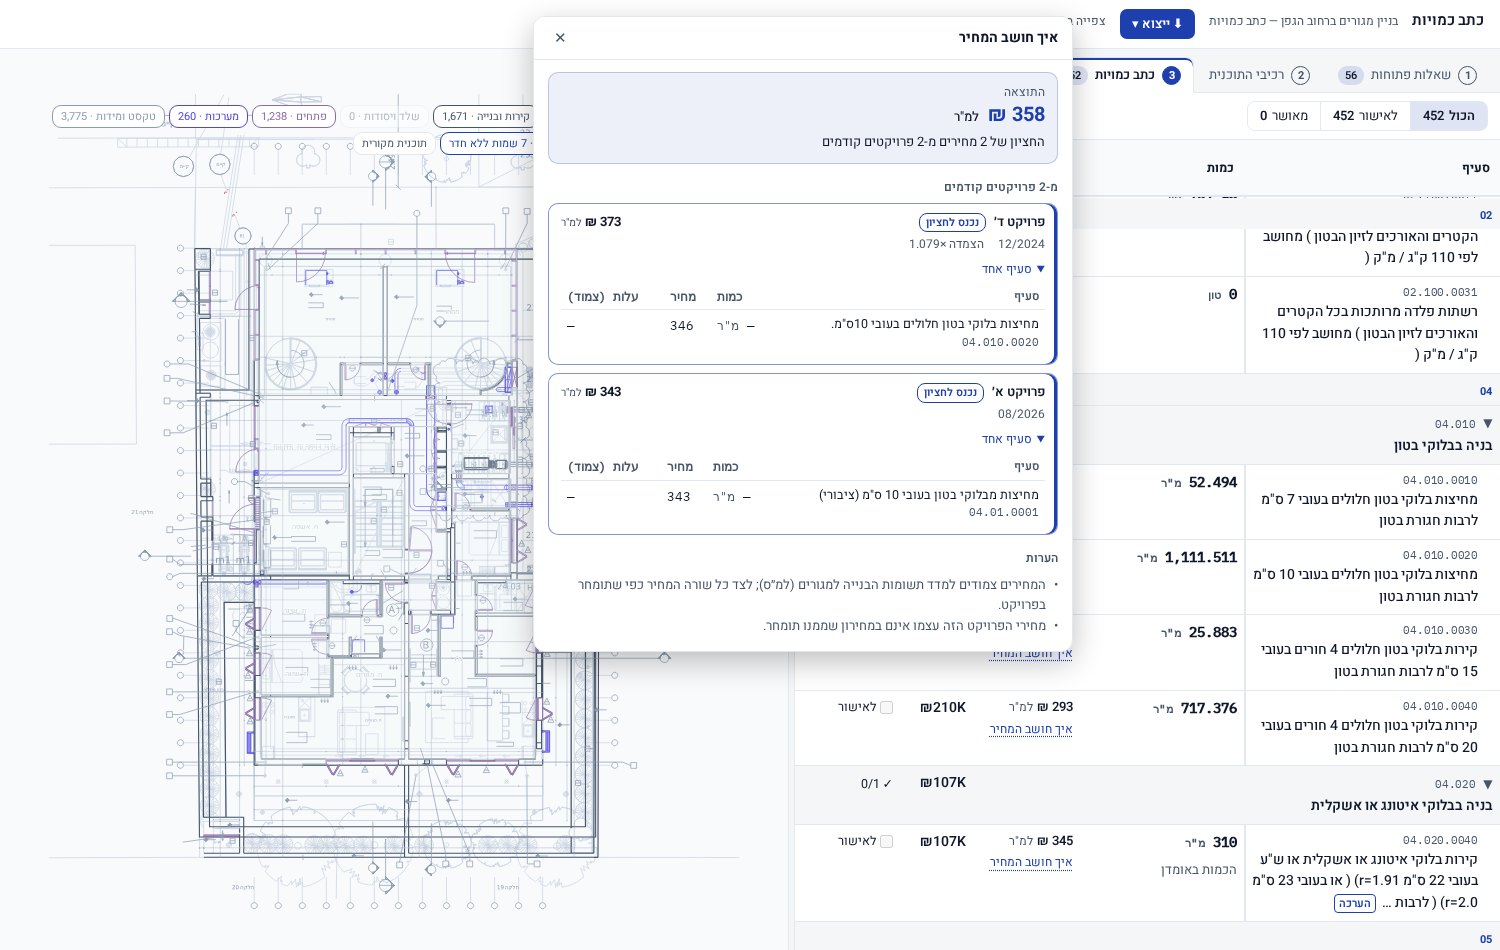The width and height of the screenshot is (1500, 950).
Task: Collapse סעיף אחד under פרויקט א'
Action: coord(1013,439)
